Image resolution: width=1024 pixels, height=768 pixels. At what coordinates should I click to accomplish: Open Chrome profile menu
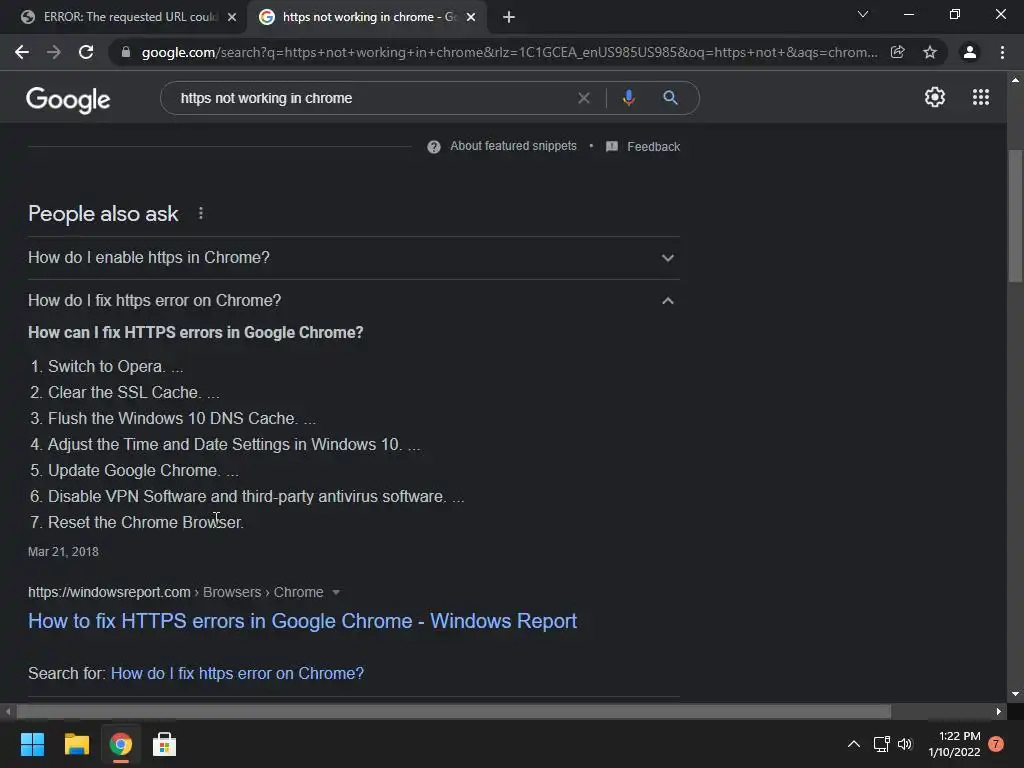tap(970, 52)
